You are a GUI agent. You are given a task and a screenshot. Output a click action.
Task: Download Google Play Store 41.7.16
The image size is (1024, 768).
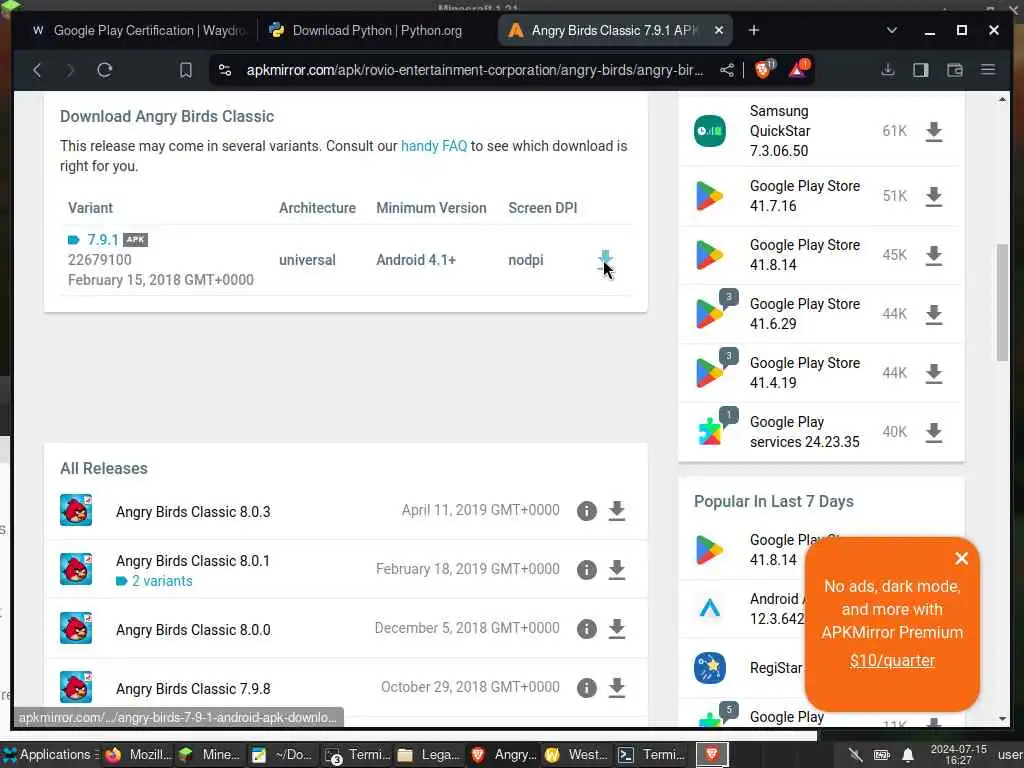934,196
